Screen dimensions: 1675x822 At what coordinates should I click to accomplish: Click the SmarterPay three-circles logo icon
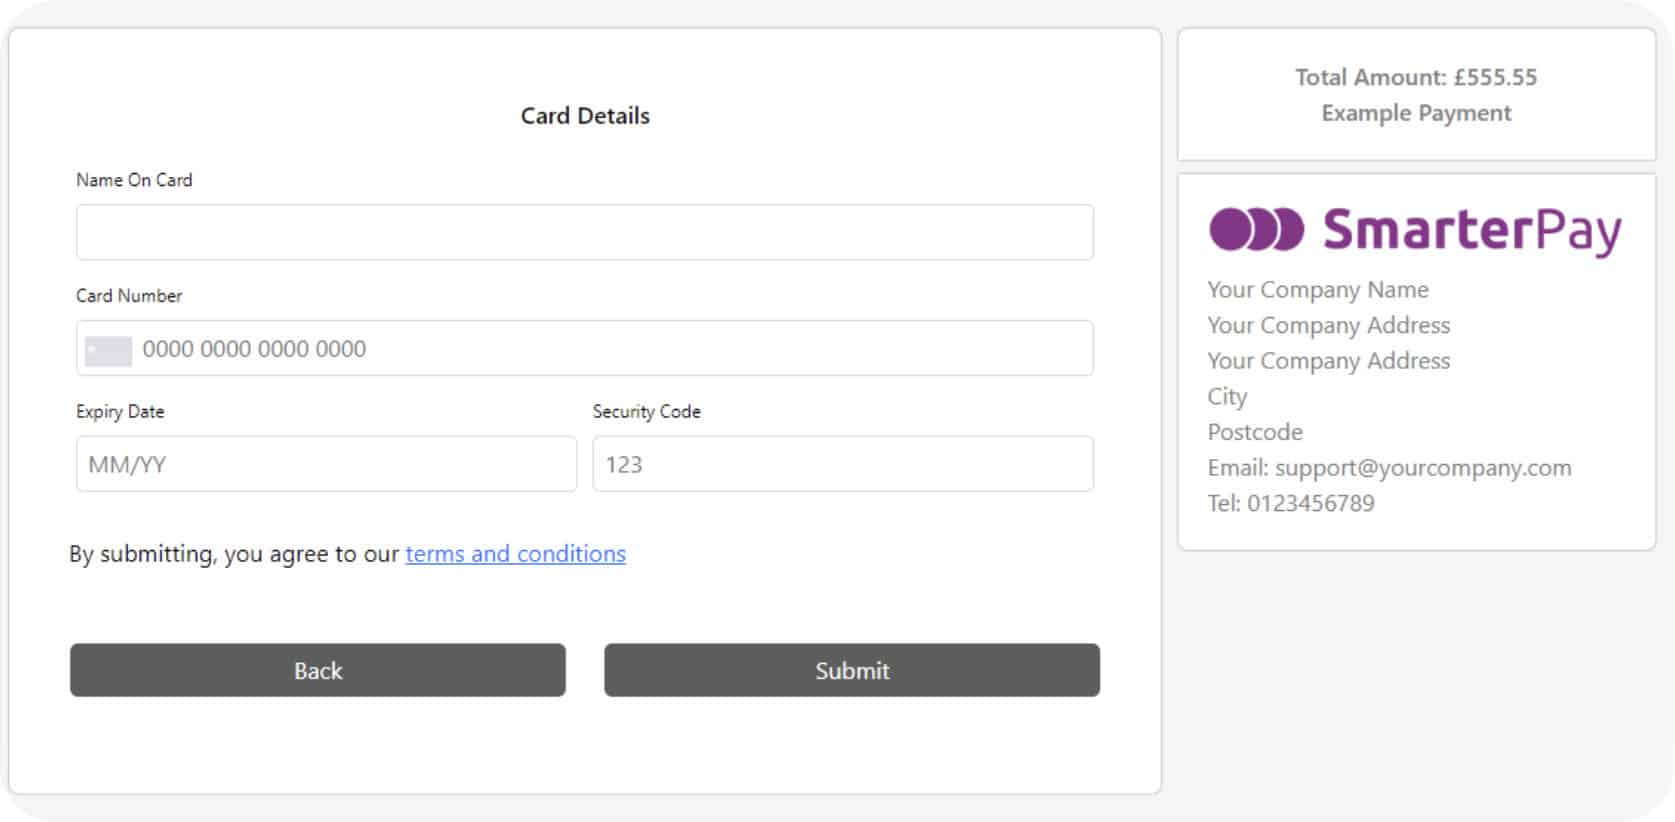pos(1256,230)
